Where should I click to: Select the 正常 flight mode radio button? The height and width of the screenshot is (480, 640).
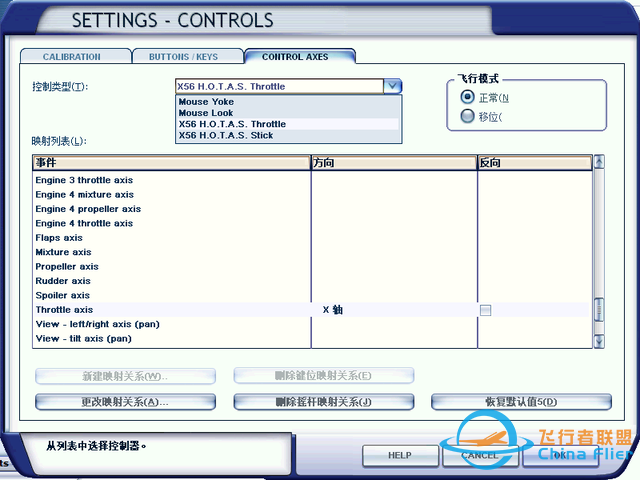coord(467,97)
